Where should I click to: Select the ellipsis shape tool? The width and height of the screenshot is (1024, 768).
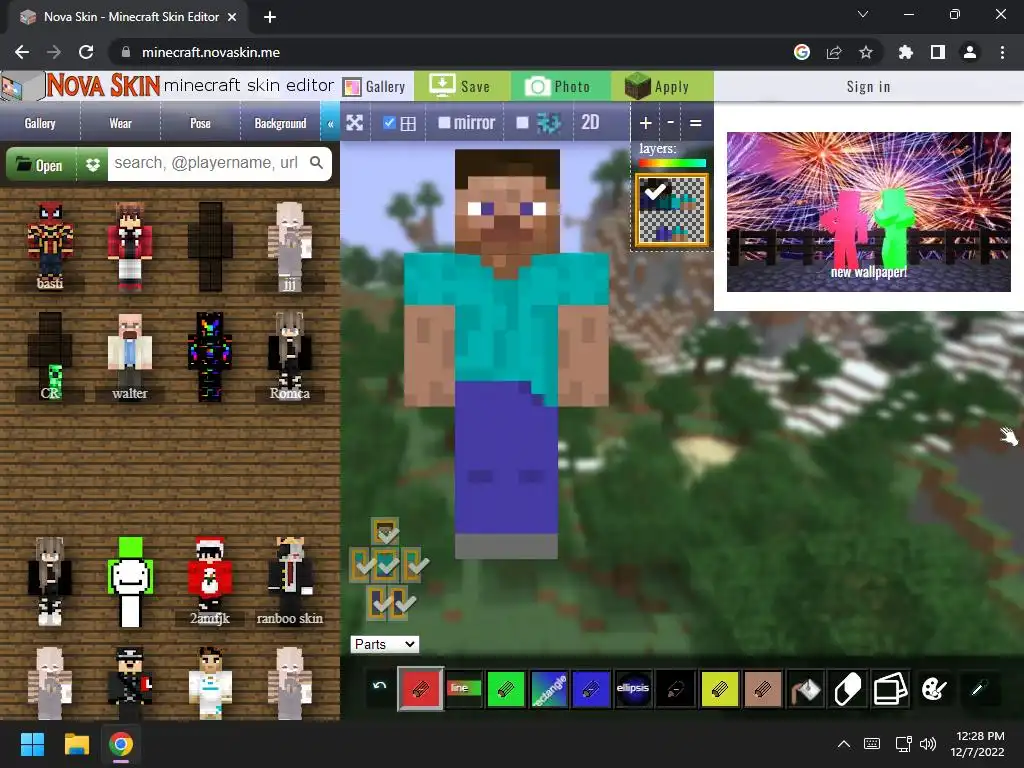click(633, 688)
